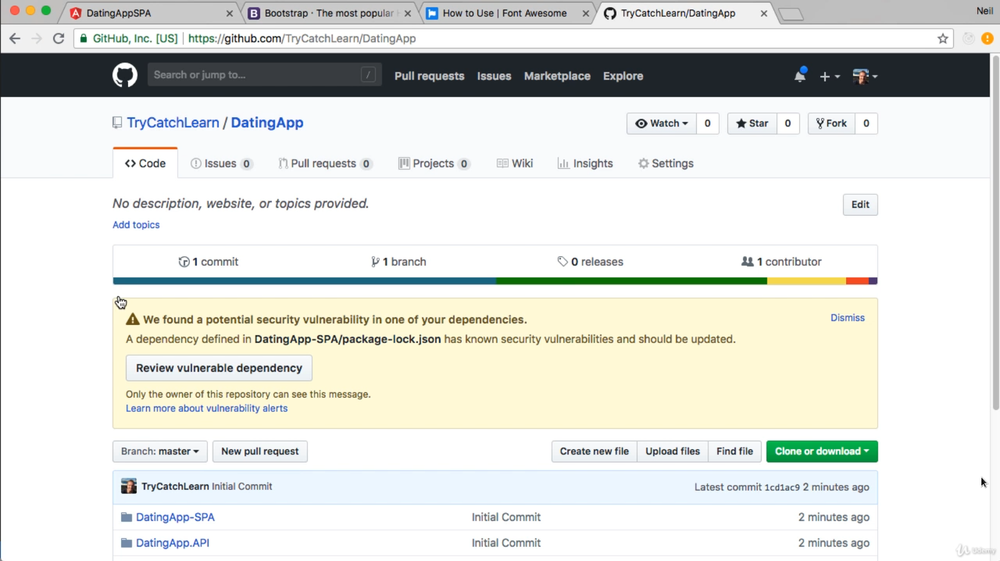Screen dimensions: 1000x561
Task: Click Review vulnerable dependency
Action: pos(219,368)
